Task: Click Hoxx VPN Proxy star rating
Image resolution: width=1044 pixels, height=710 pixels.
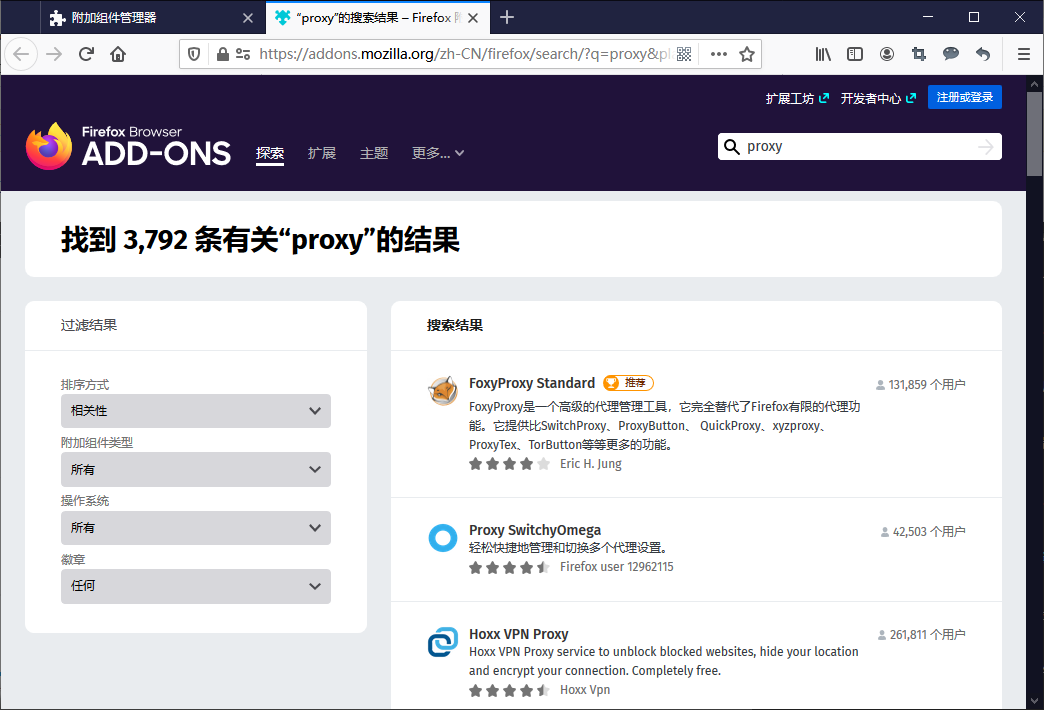Action: pos(509,691)
